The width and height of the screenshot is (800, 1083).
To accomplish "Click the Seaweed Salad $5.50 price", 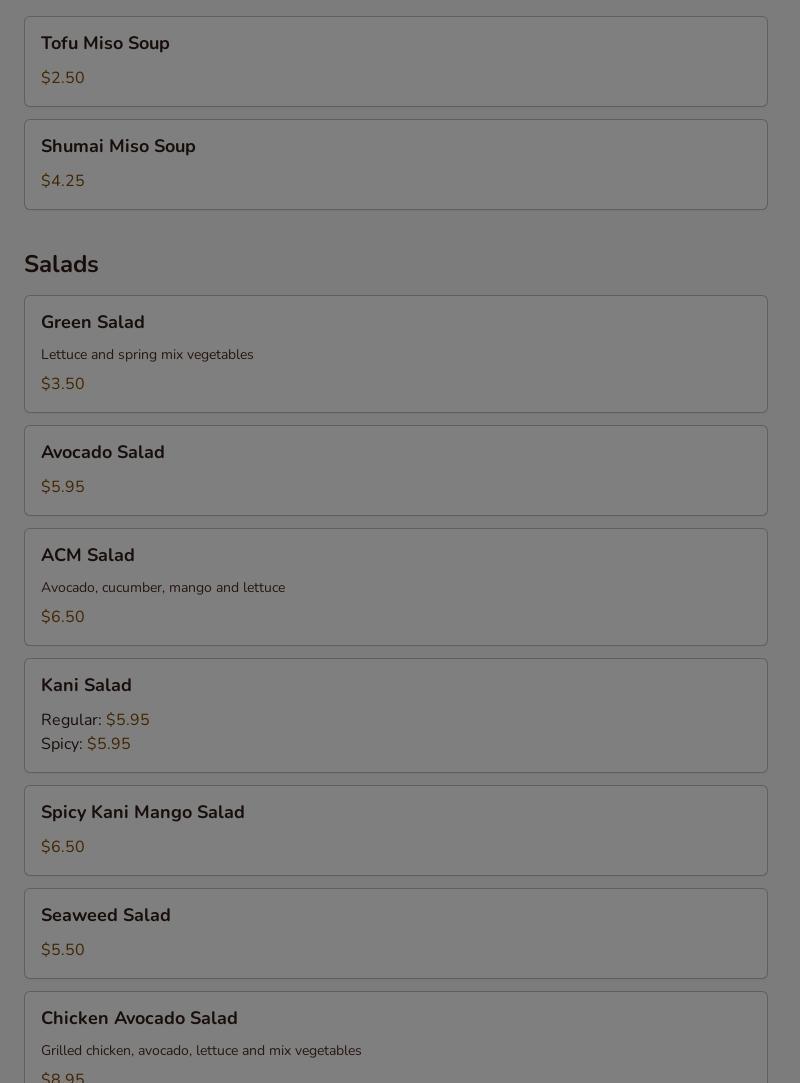I will coord(63,950).
